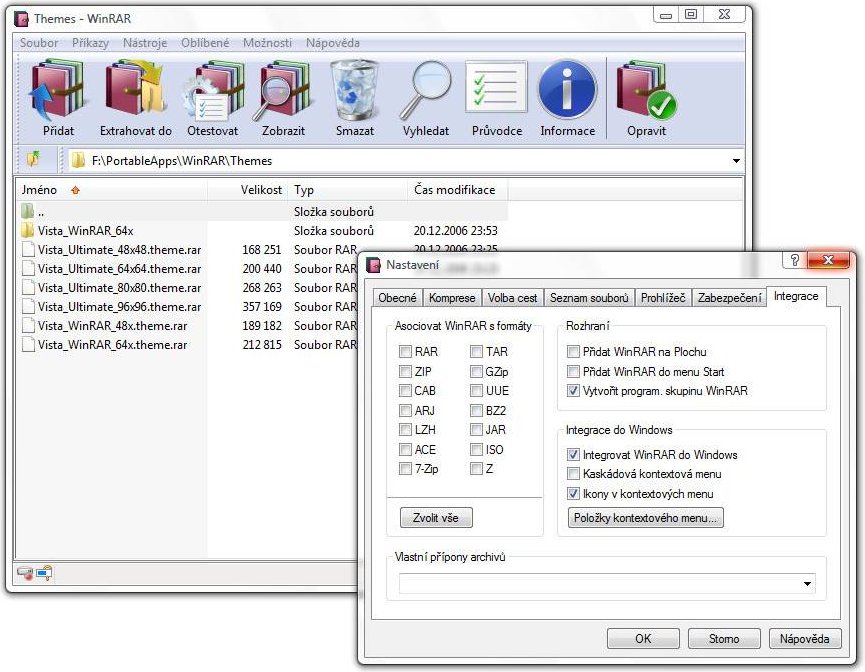This screenshot has height=672, width=865.
Task: Sort files by Jméno column header
Action: pyautogui.click(x=111, y=190)
